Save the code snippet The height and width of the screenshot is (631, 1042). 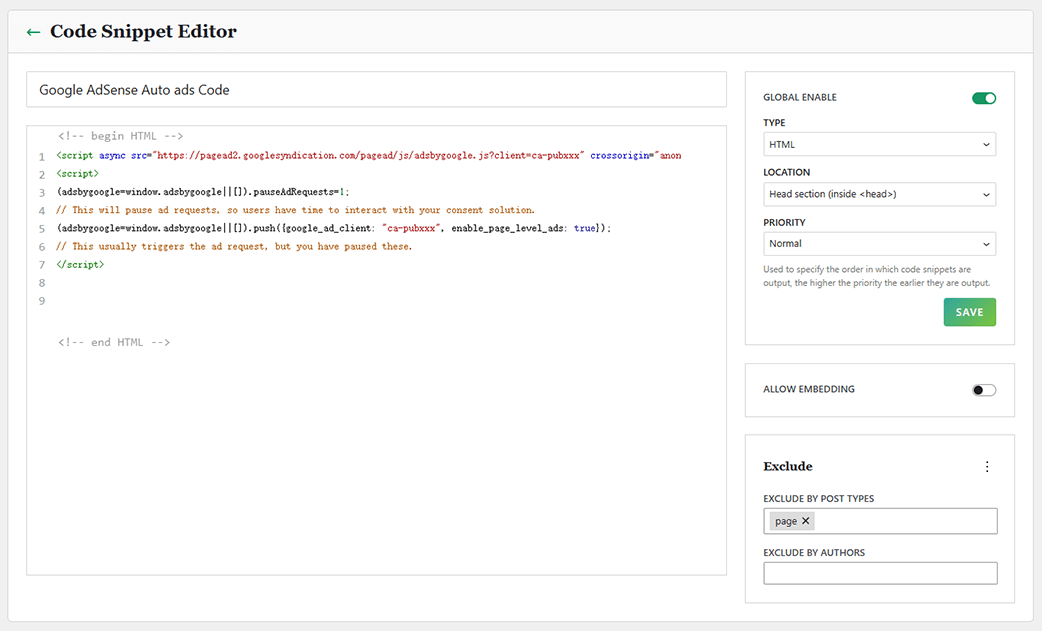coord(969,312)
